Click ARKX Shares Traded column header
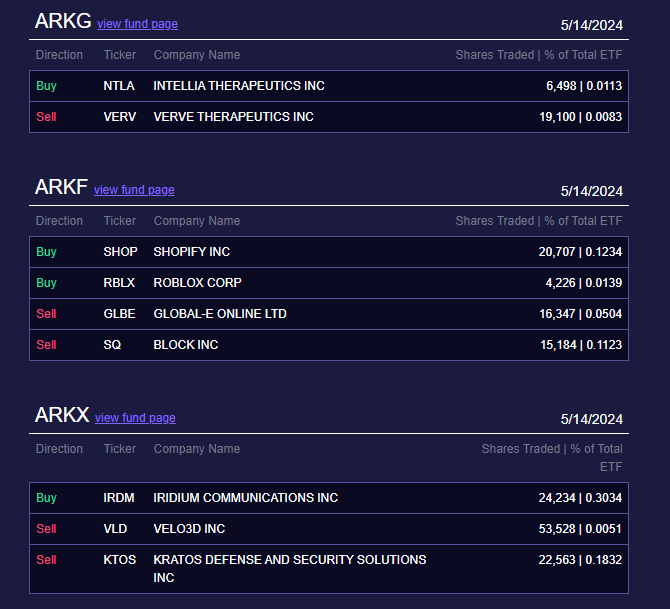Viewport: 670px width, 609px height. [x=552, y=458]
